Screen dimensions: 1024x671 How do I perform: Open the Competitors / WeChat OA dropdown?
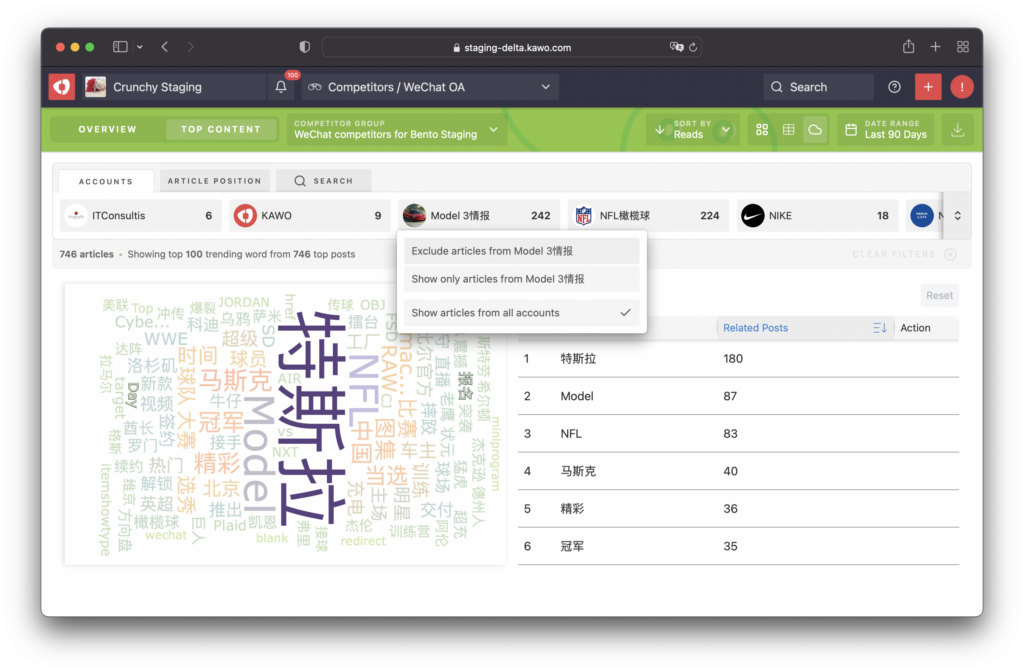tap(429, 87)
